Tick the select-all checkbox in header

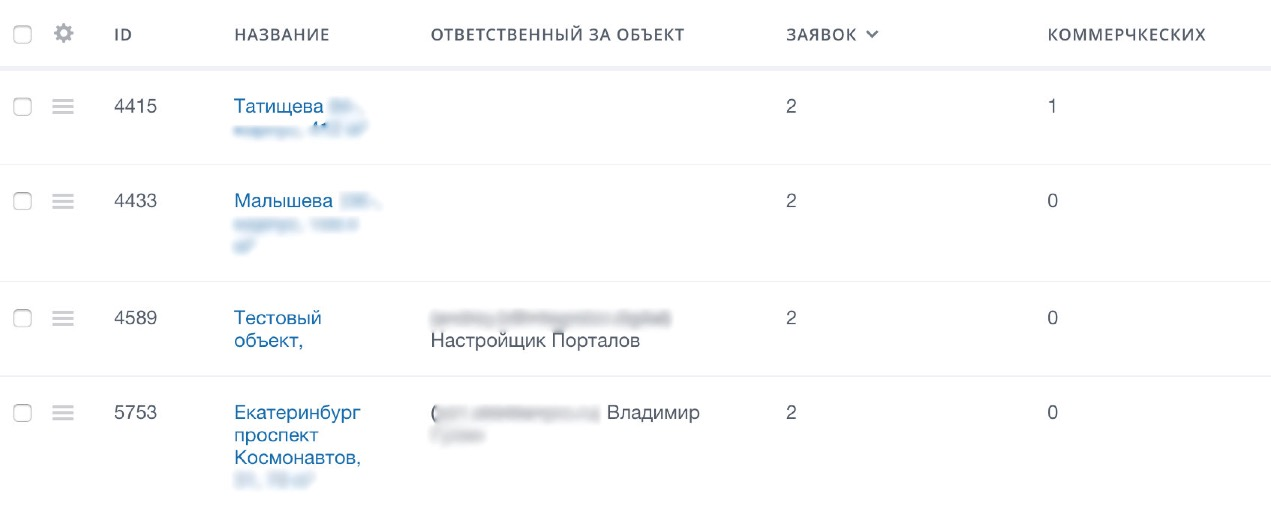(22, 34)
